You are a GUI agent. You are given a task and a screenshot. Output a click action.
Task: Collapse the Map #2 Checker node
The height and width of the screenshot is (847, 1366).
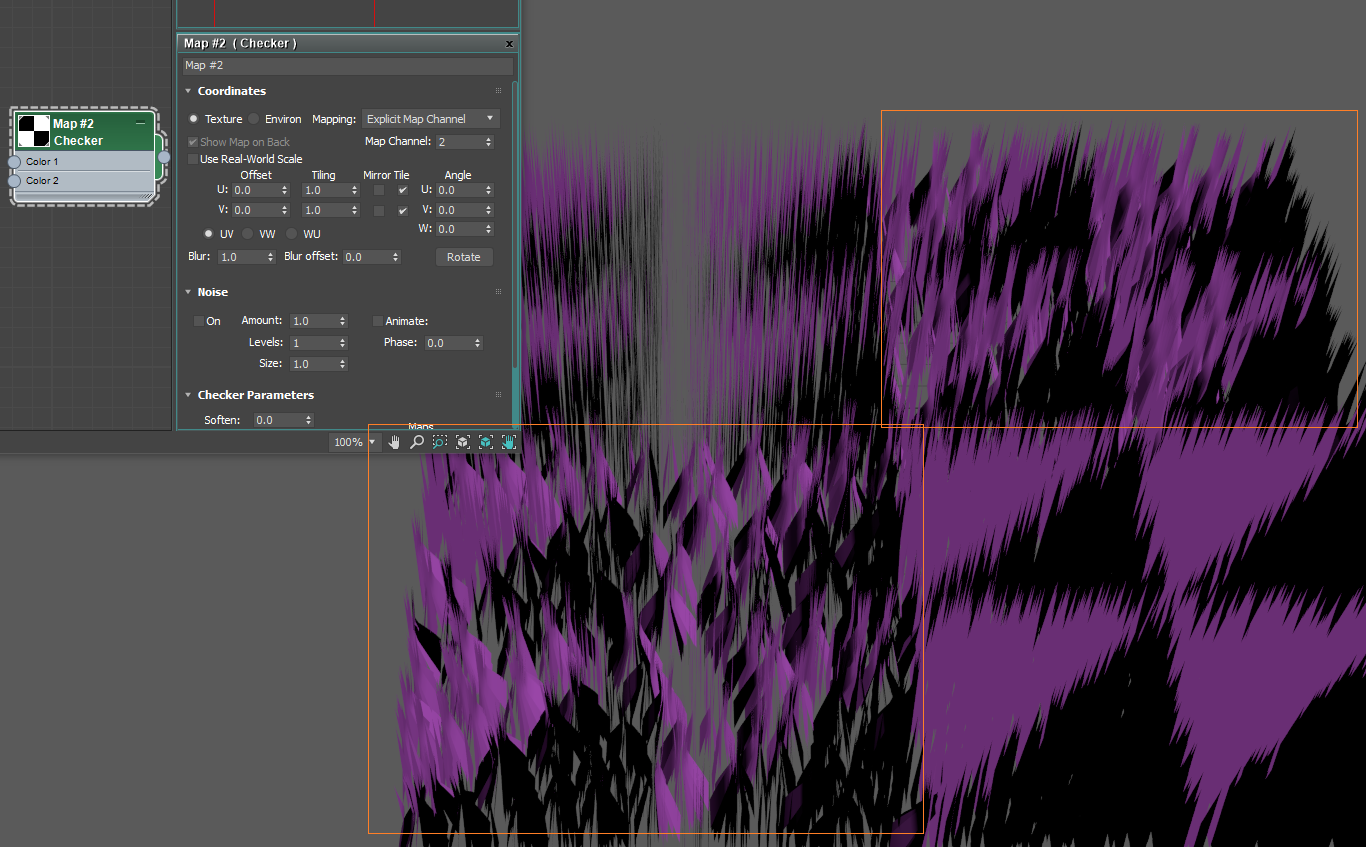pyautogui.click(x=141, y=123)
